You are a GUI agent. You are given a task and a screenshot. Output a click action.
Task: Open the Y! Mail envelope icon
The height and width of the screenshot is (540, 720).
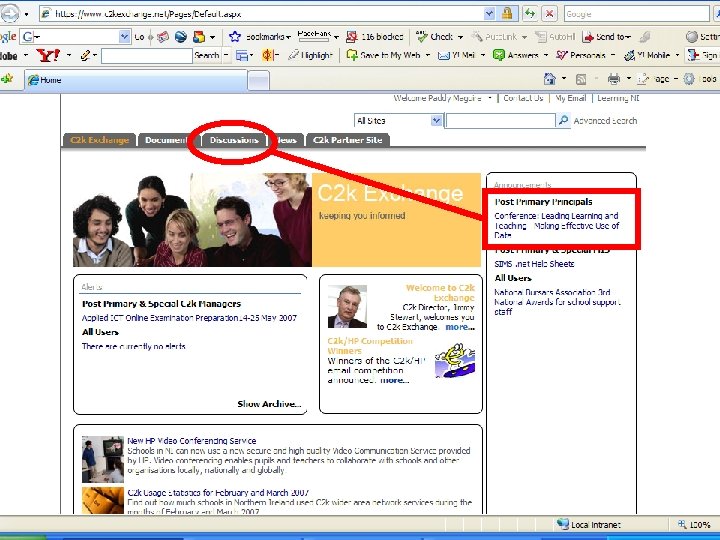[x=444, y=56]
